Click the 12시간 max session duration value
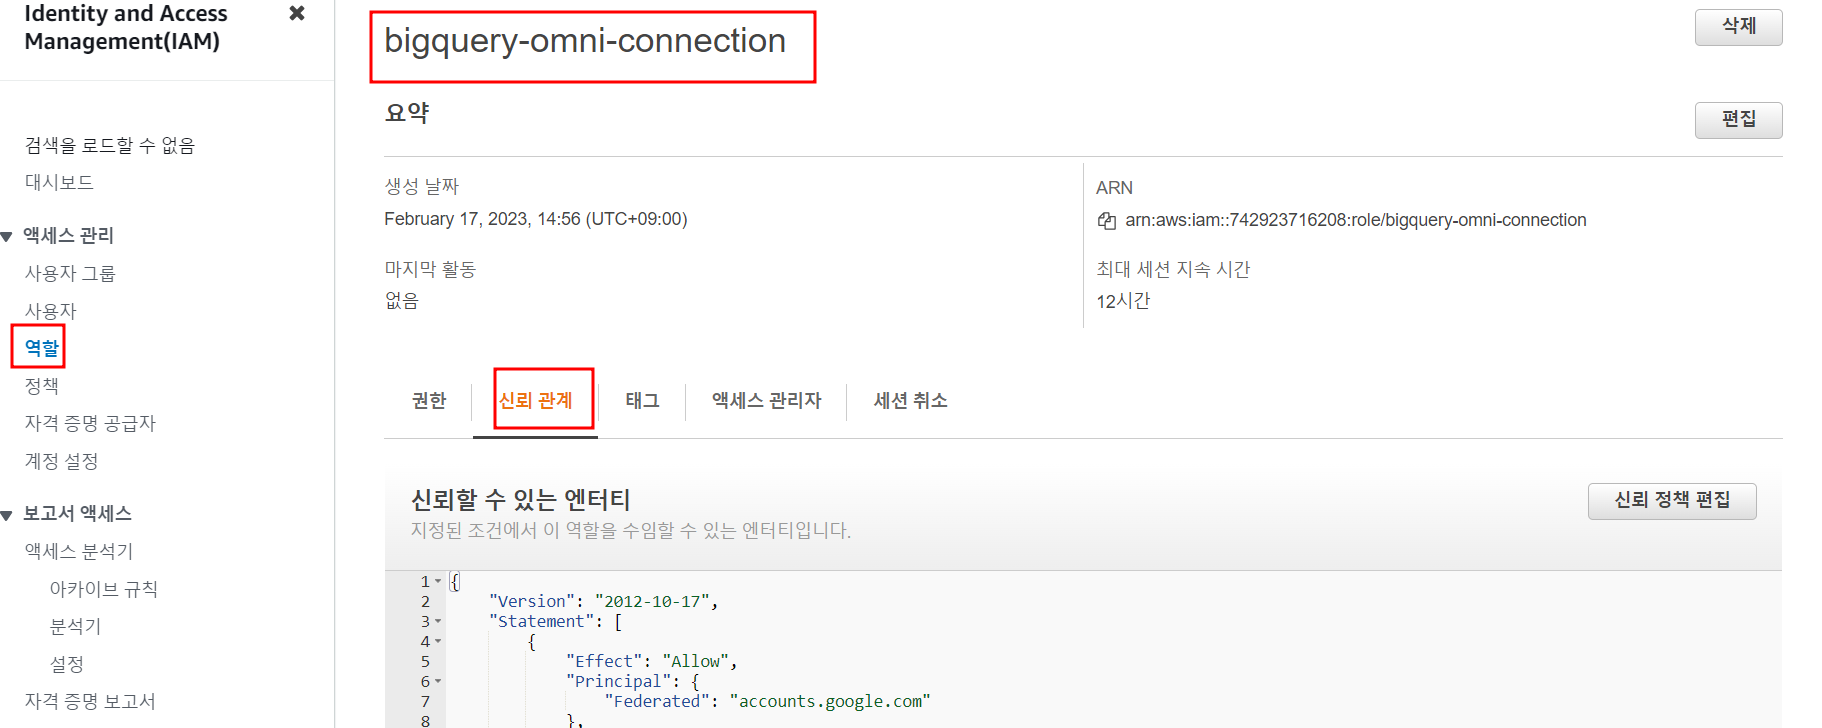Screen dimensions: 1822x728 pyautogui.click(x=1123, y=302)
